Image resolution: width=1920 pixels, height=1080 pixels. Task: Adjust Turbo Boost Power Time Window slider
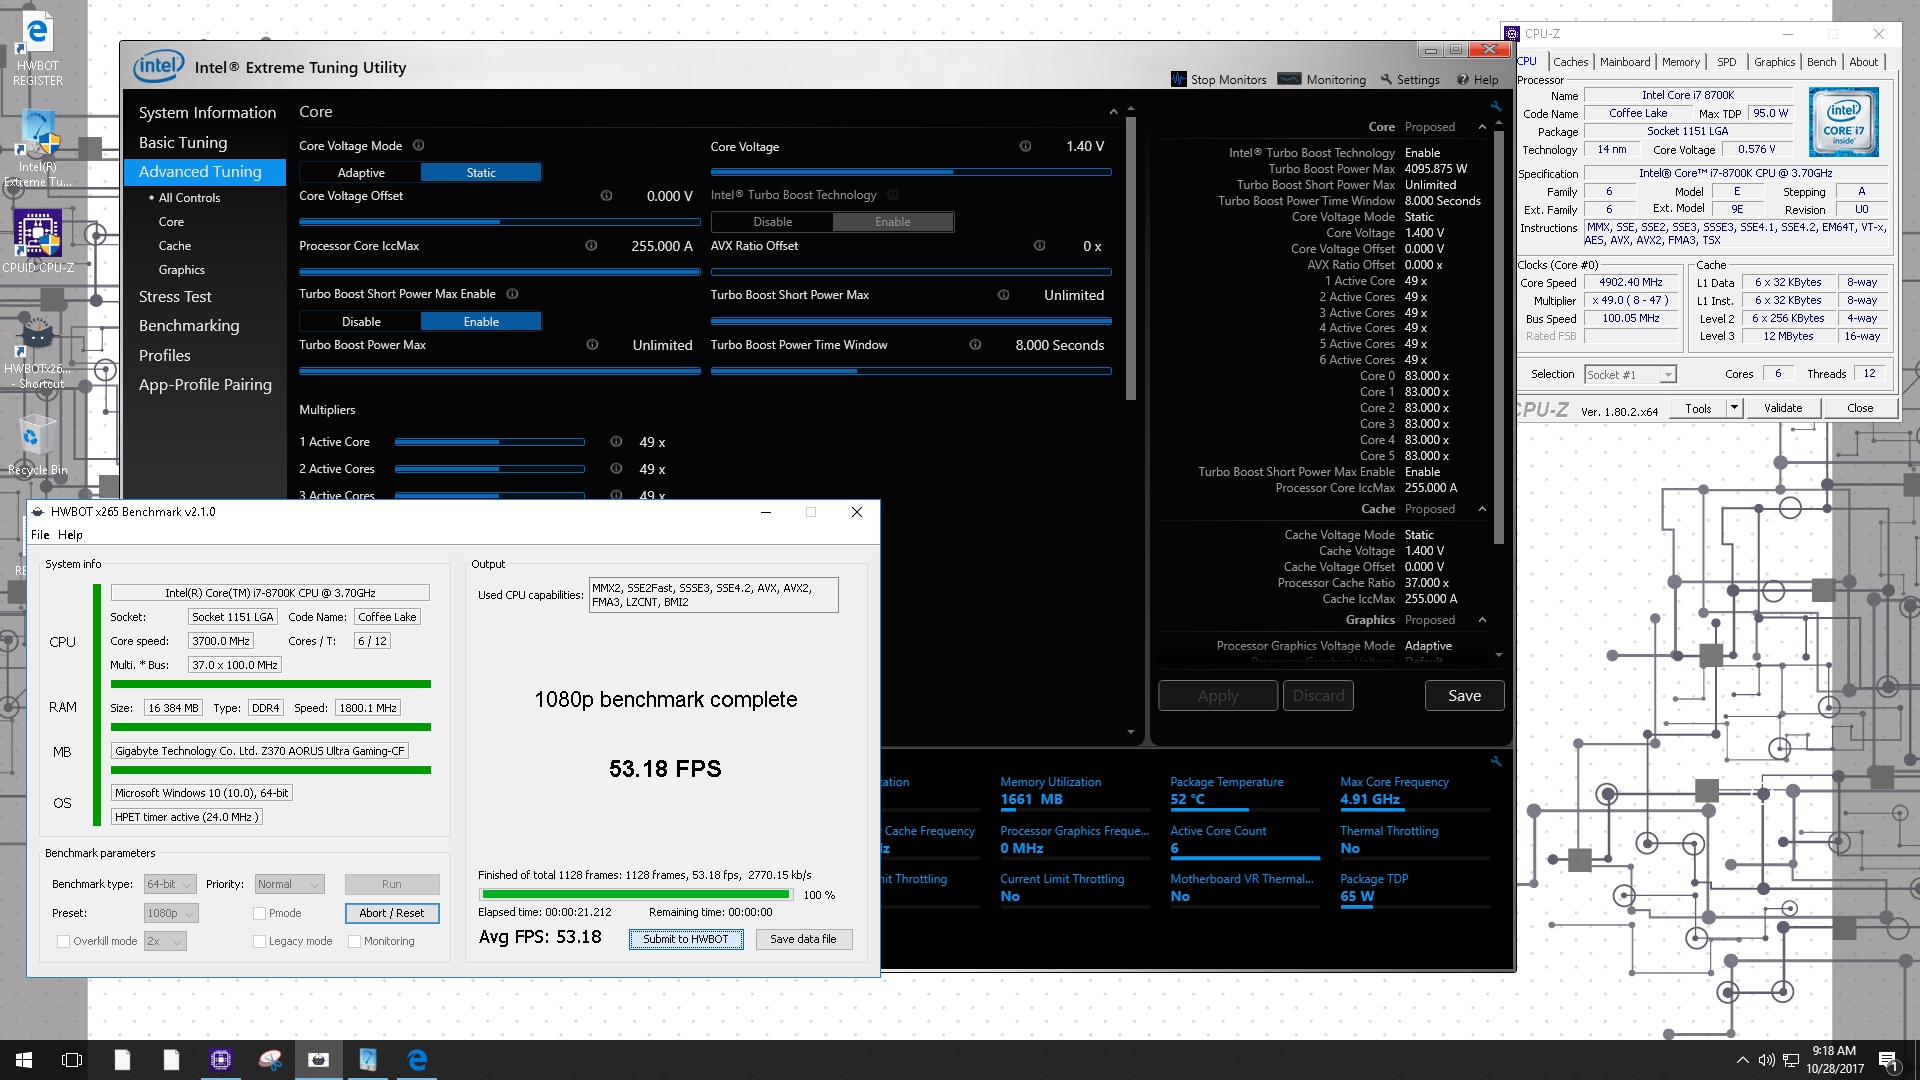(x=910, y=370)
